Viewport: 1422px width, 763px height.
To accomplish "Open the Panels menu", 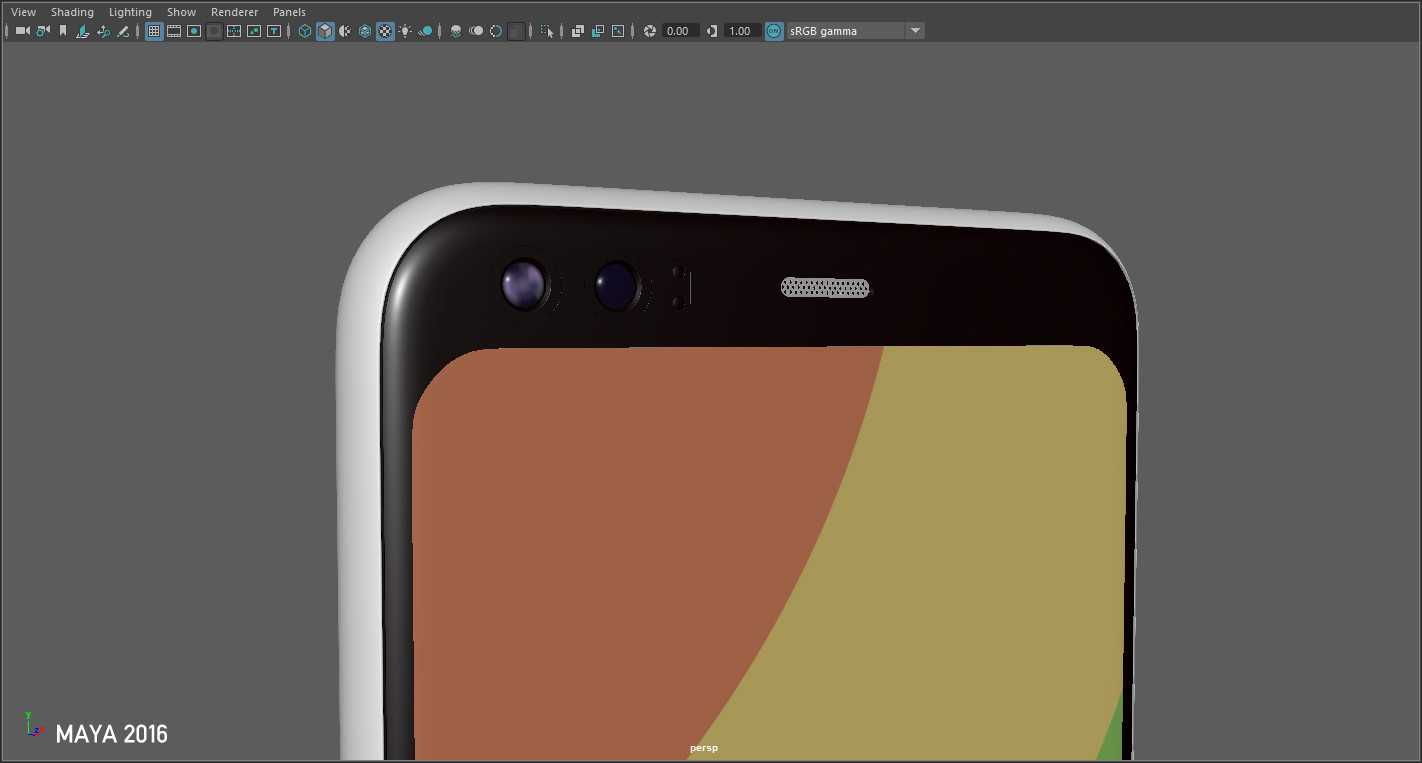I will tap(289, 11).
